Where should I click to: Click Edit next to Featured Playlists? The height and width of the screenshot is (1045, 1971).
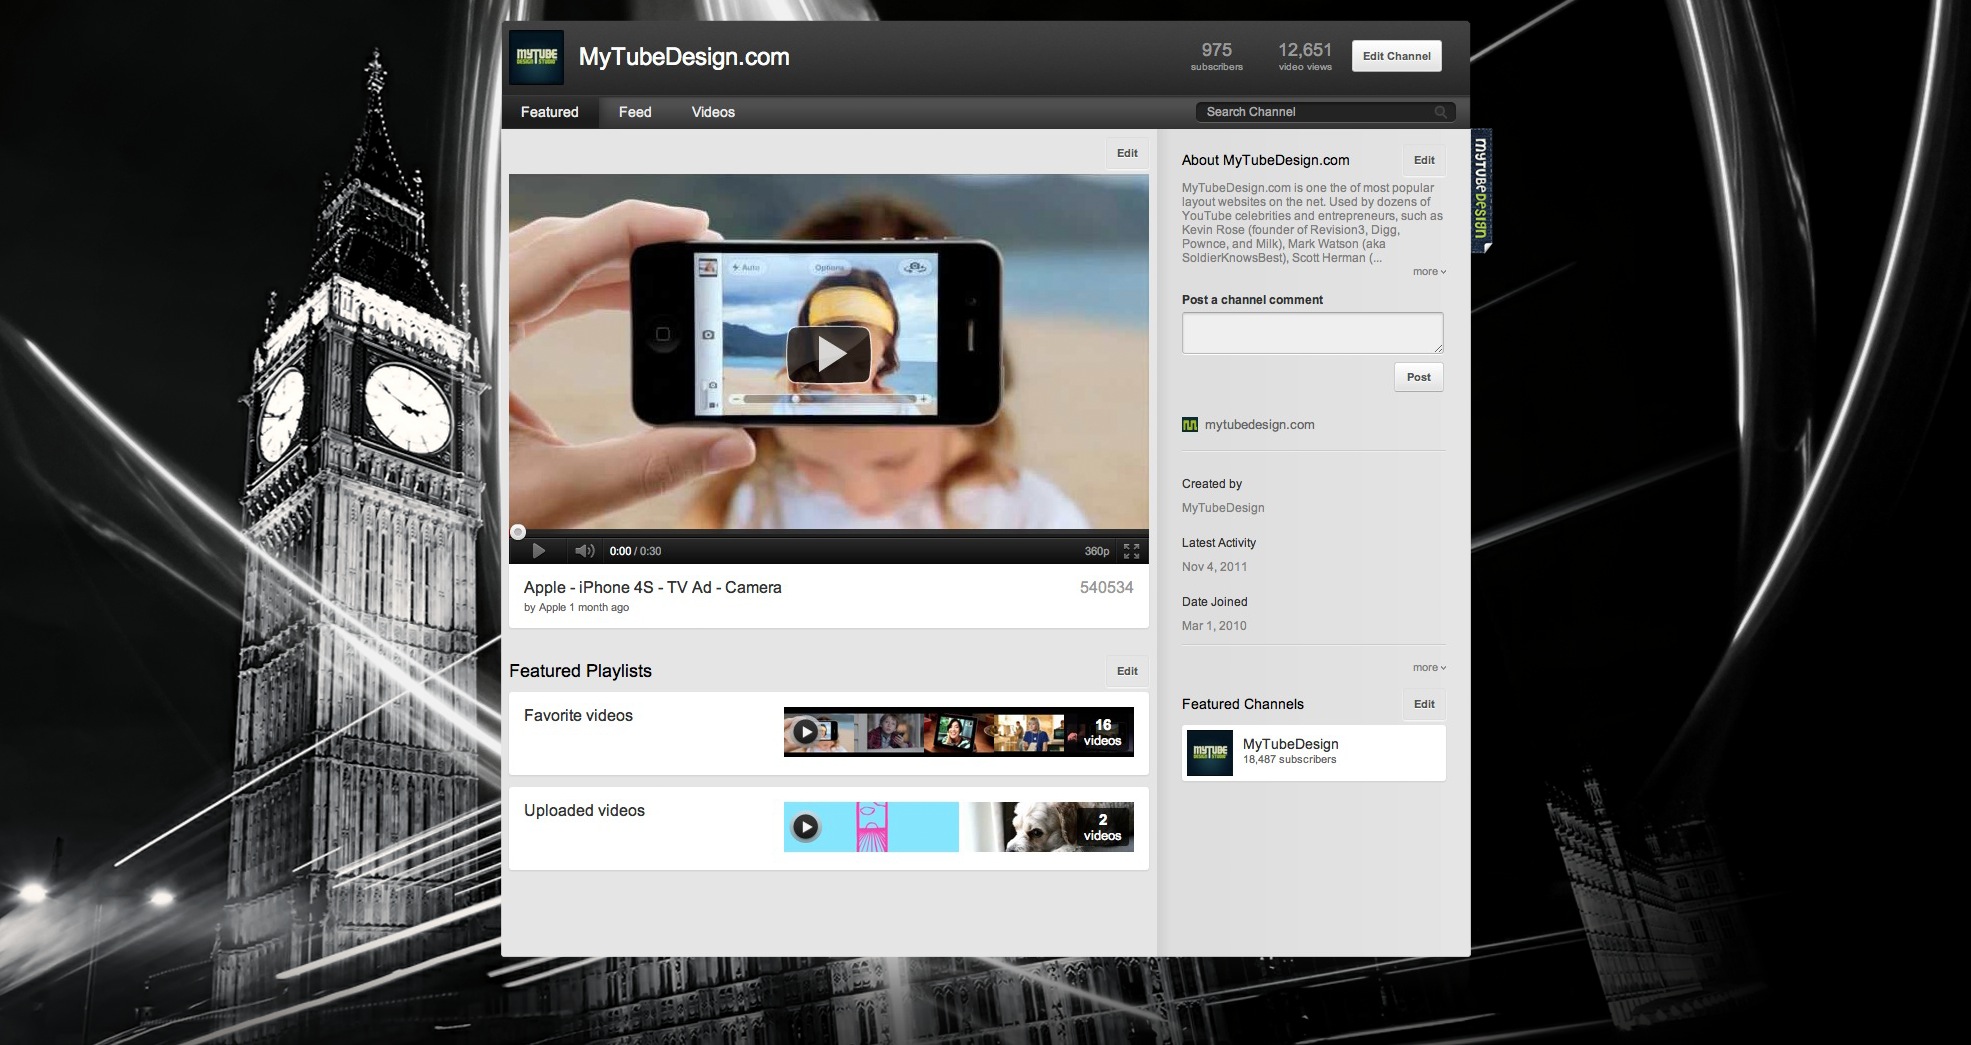[1127, 671]
